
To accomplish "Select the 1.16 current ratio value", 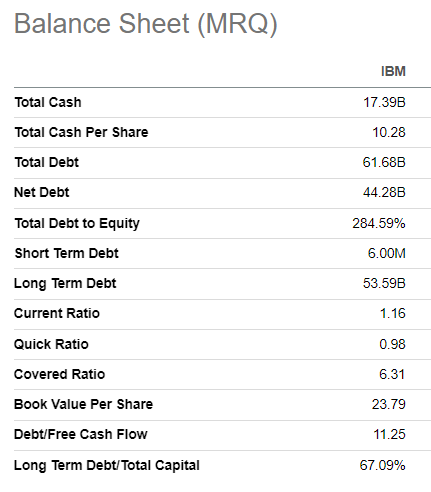I will (x=393, y=313).
